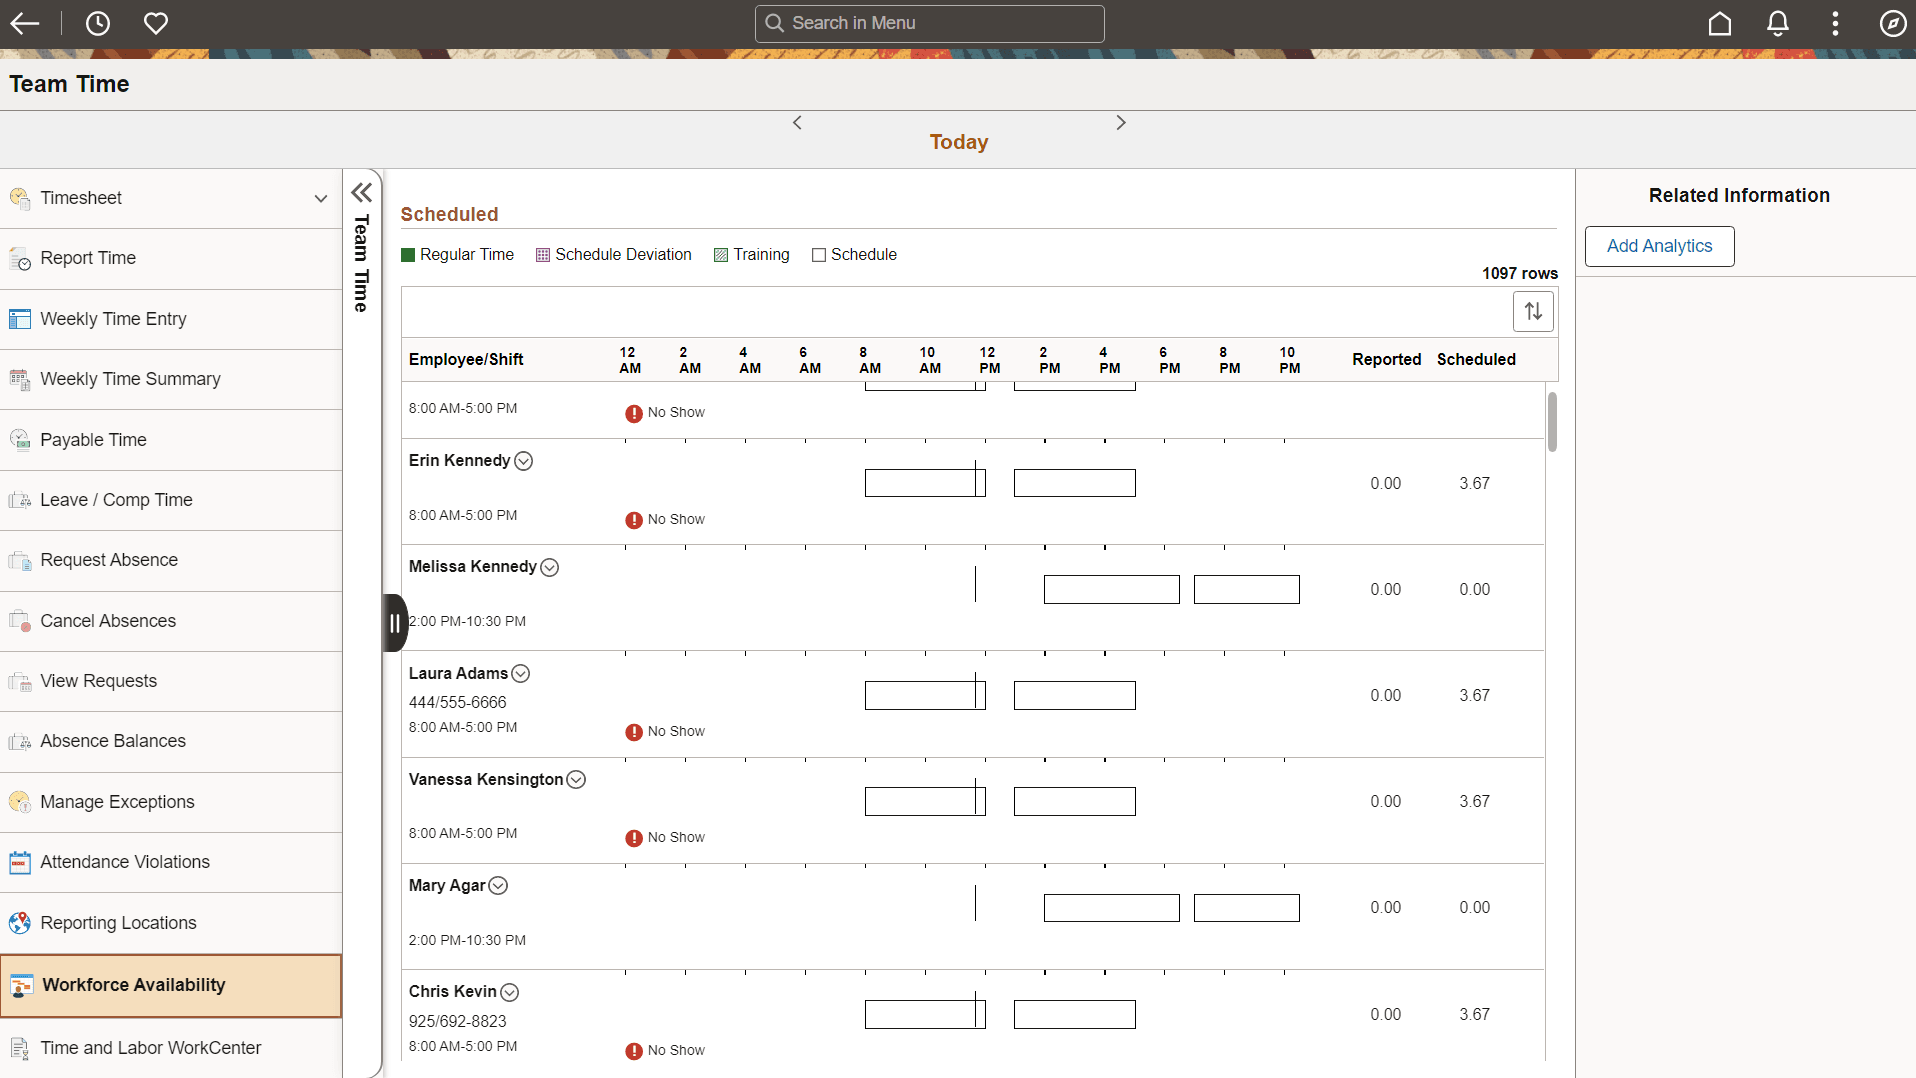The width and height of the screenshot is (1916, 1078).
Task: Go to previous day arrow
Action: (797, 122)
